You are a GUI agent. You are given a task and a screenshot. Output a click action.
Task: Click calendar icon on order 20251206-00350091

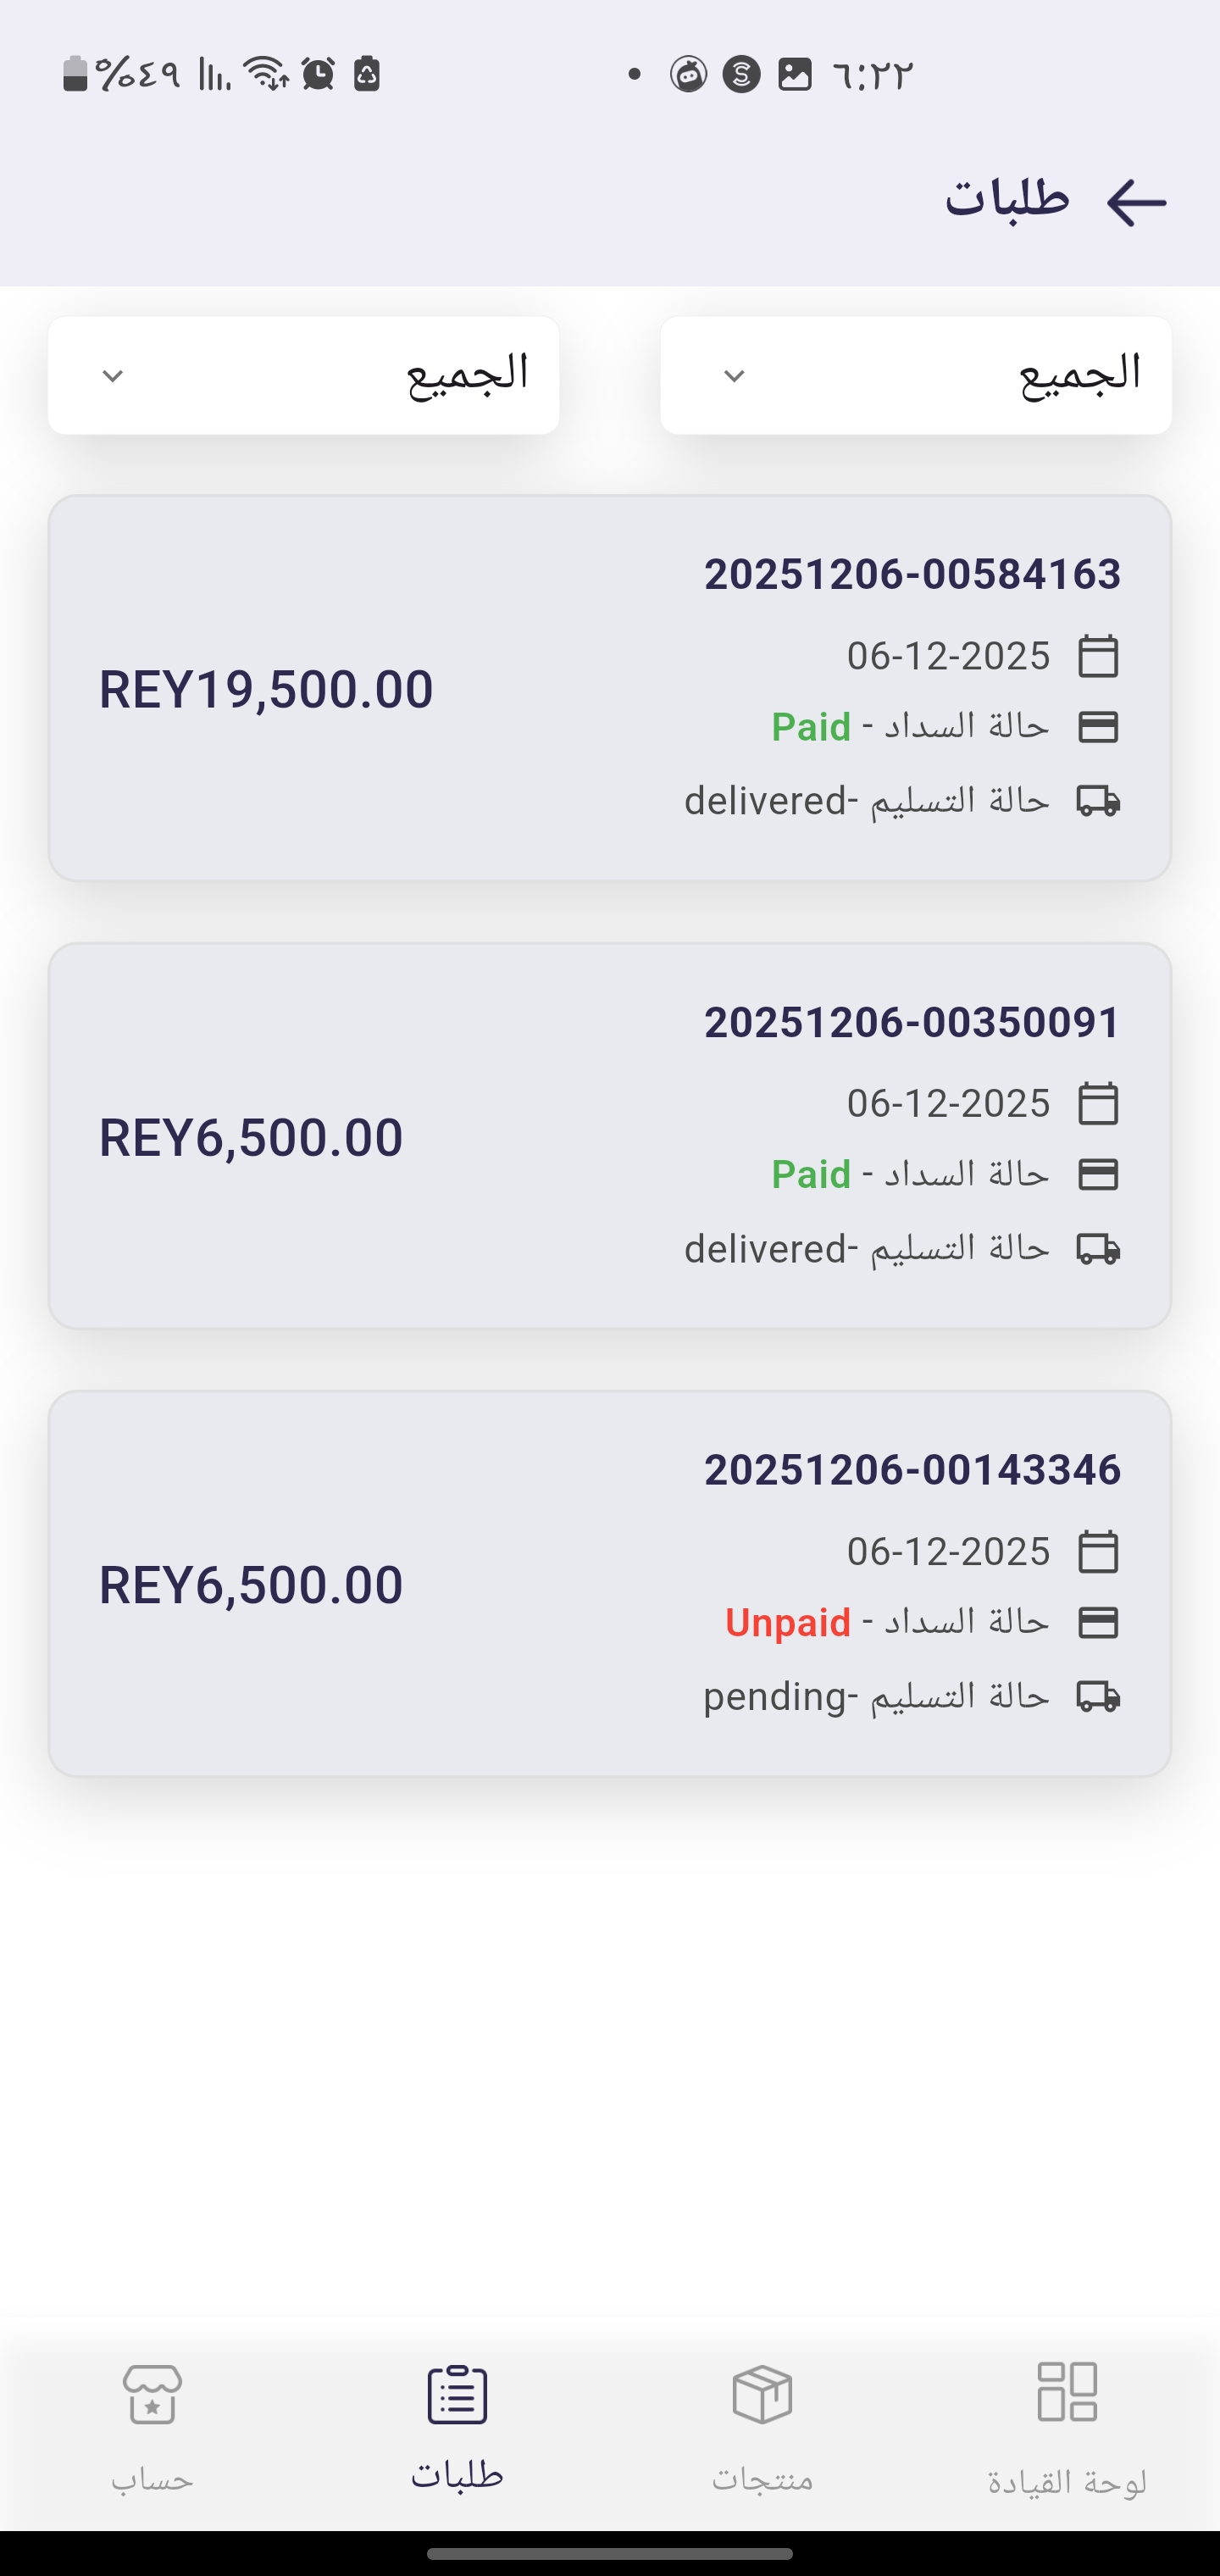pos(1098,1104)
